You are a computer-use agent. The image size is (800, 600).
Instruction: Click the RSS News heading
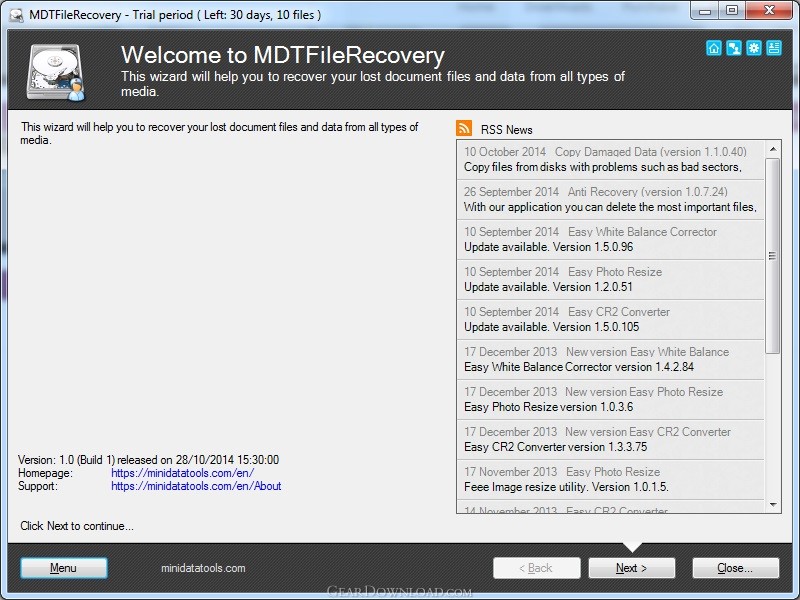pyautogui.click(x=506, y=130)
